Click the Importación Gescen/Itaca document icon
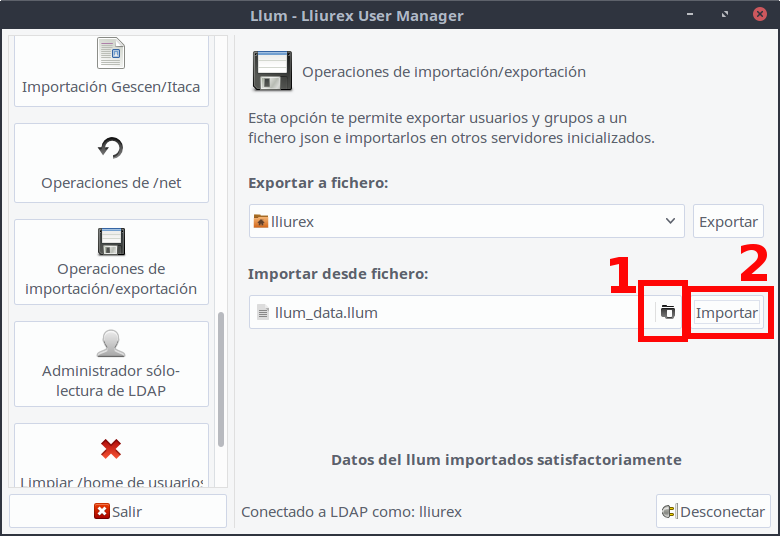 coord(111,52)
